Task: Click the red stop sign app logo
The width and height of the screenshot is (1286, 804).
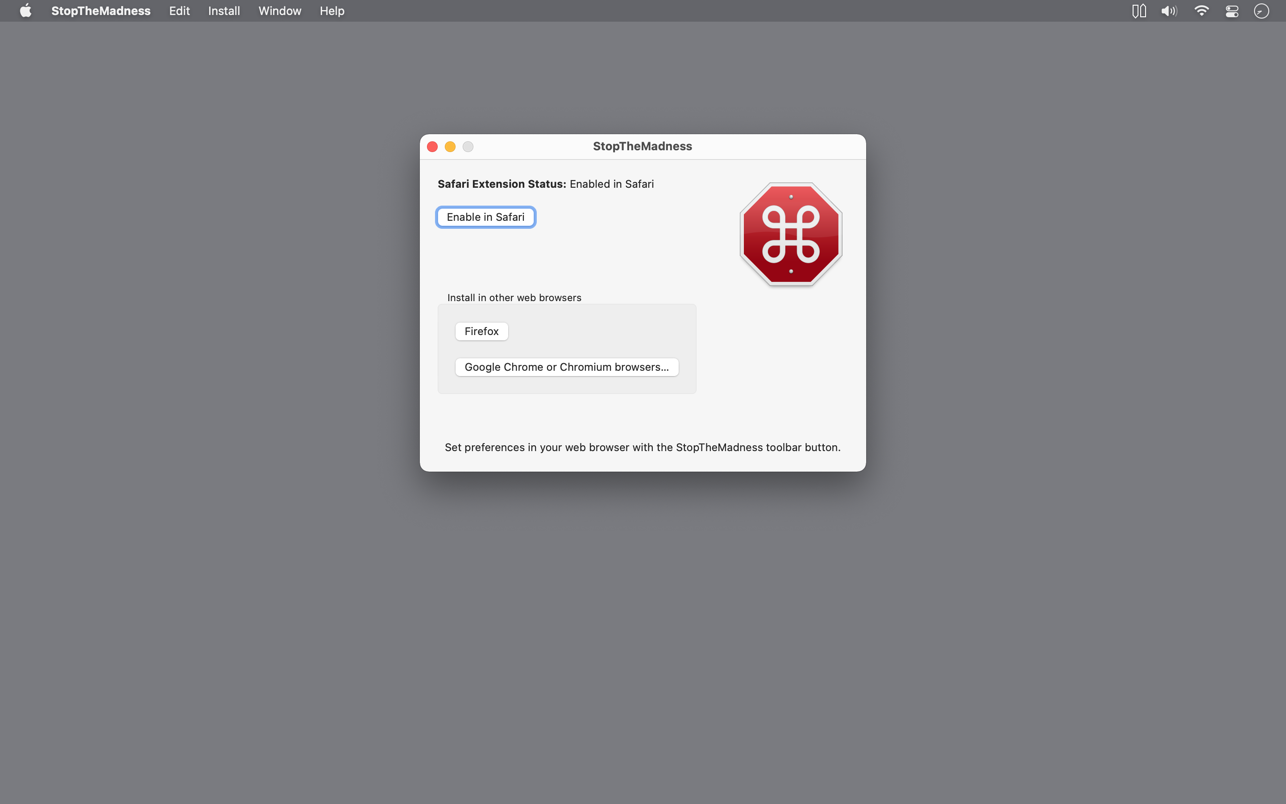Action: point(790,235)
